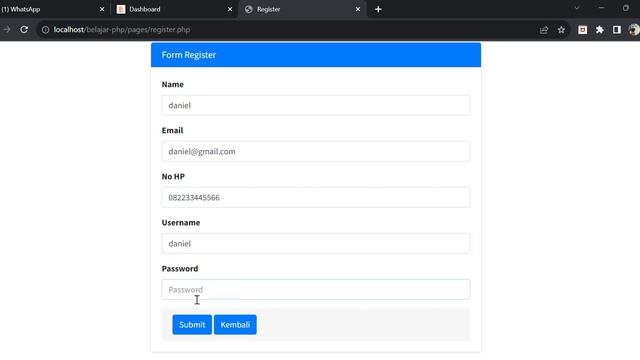Screen dimensions: 640x360
Task: Click the Name label
Action: (173, 84)
